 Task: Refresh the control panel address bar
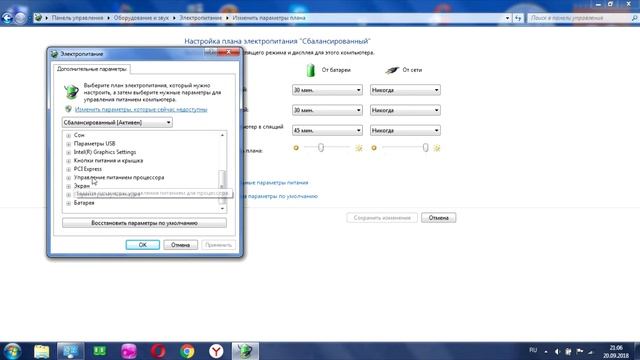point(518,18)
